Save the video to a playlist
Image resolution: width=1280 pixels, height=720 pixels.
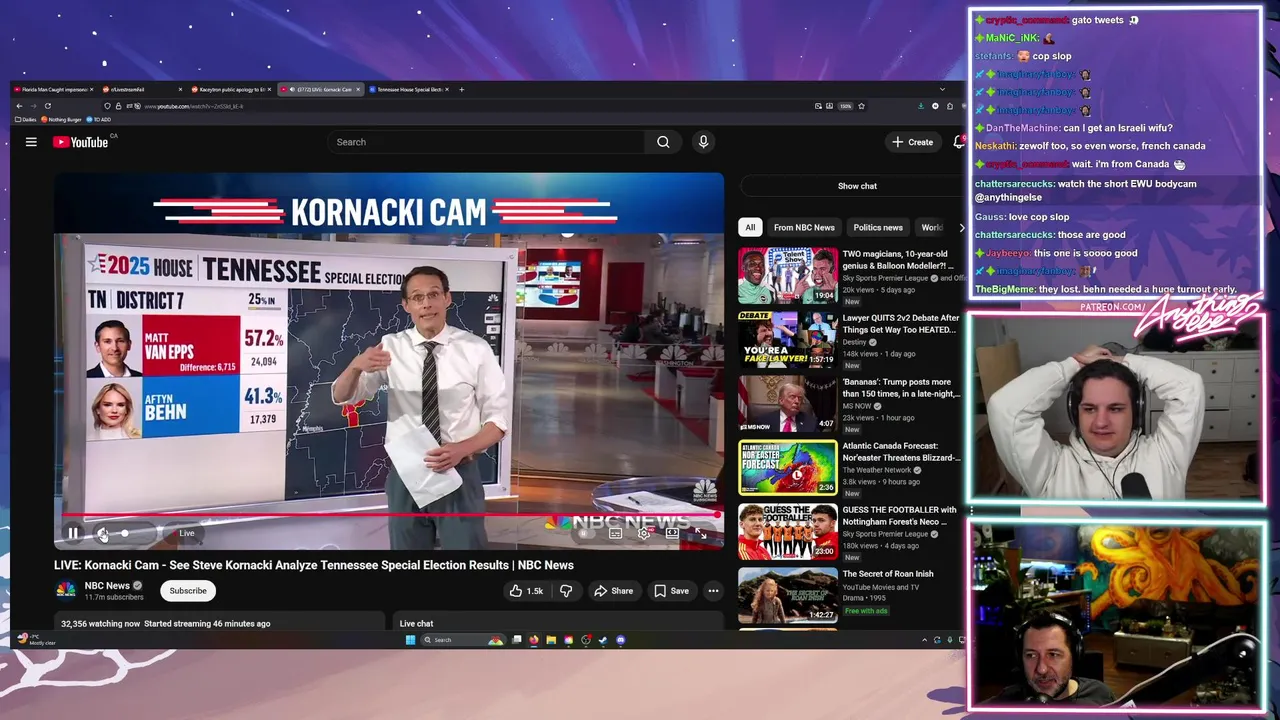pyautogui.click(x=671, y=591)
